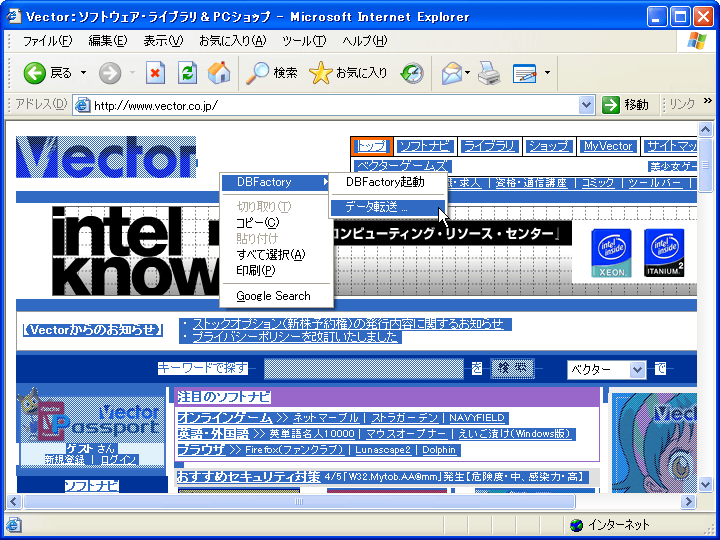Expand the Mail dropdown arrow

467,73
